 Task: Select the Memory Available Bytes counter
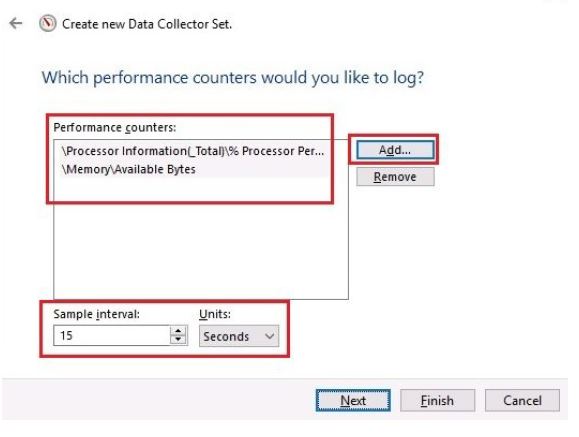pos(193,169)
